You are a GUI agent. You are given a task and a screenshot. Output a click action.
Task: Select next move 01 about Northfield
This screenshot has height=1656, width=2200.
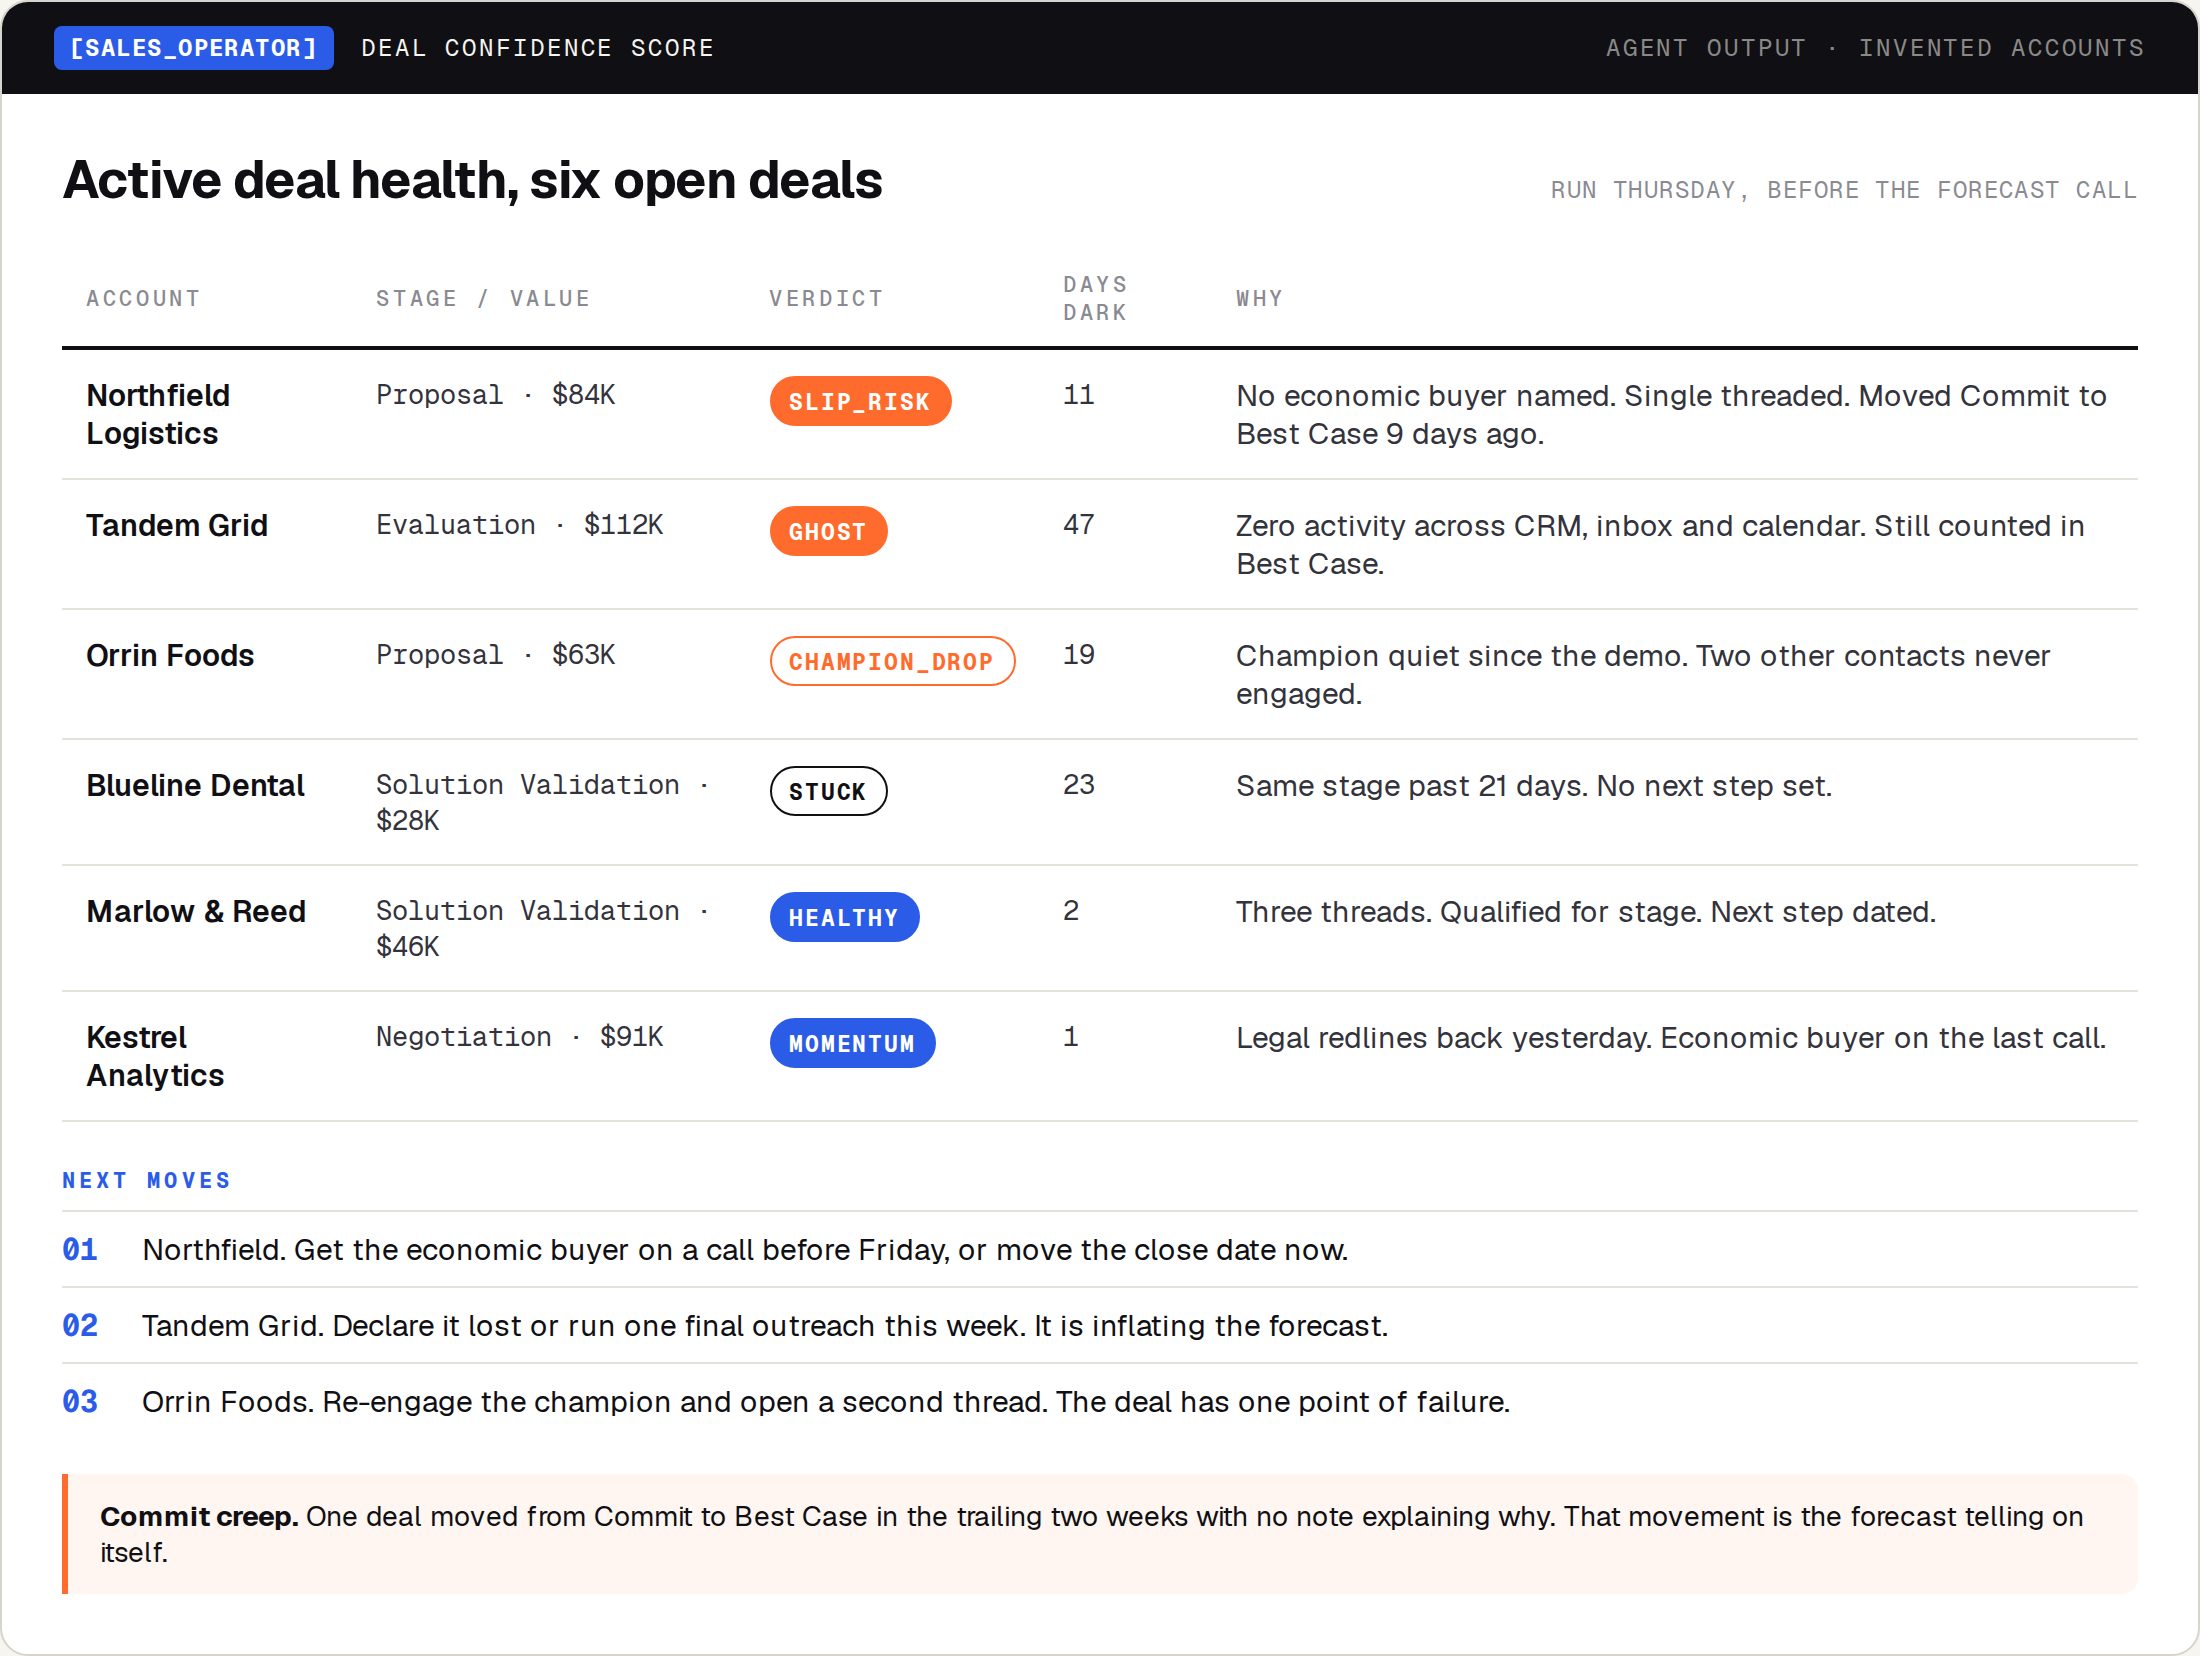1100,1250
